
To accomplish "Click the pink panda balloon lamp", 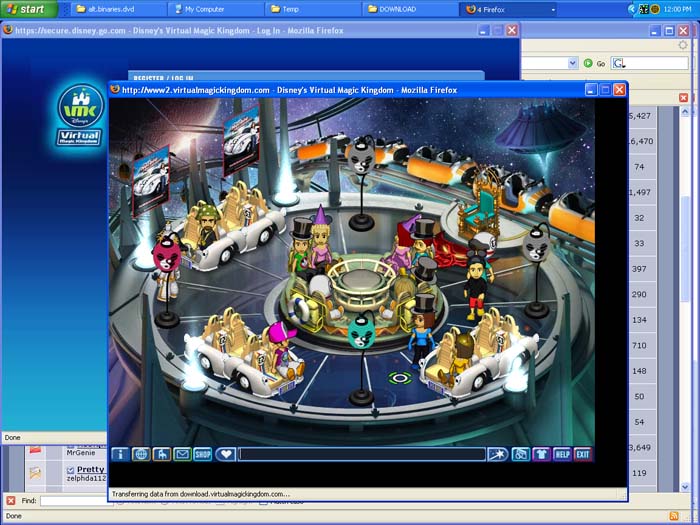I will (x=167, y=257).
